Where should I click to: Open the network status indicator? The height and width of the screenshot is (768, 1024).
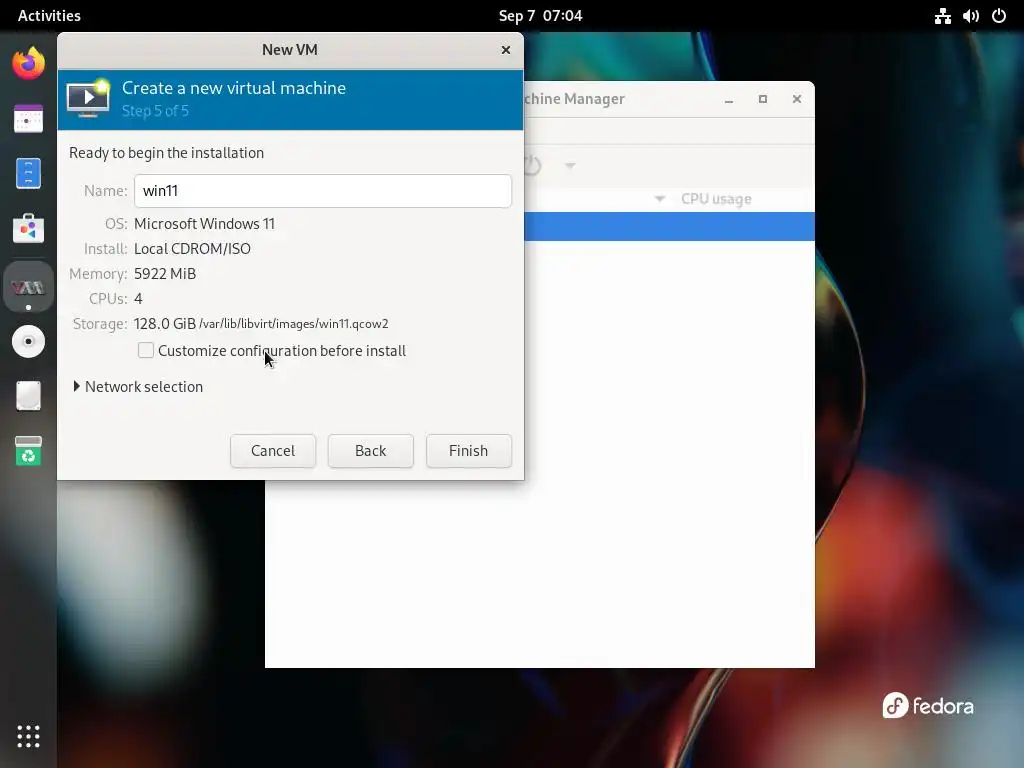pos(942,16)
